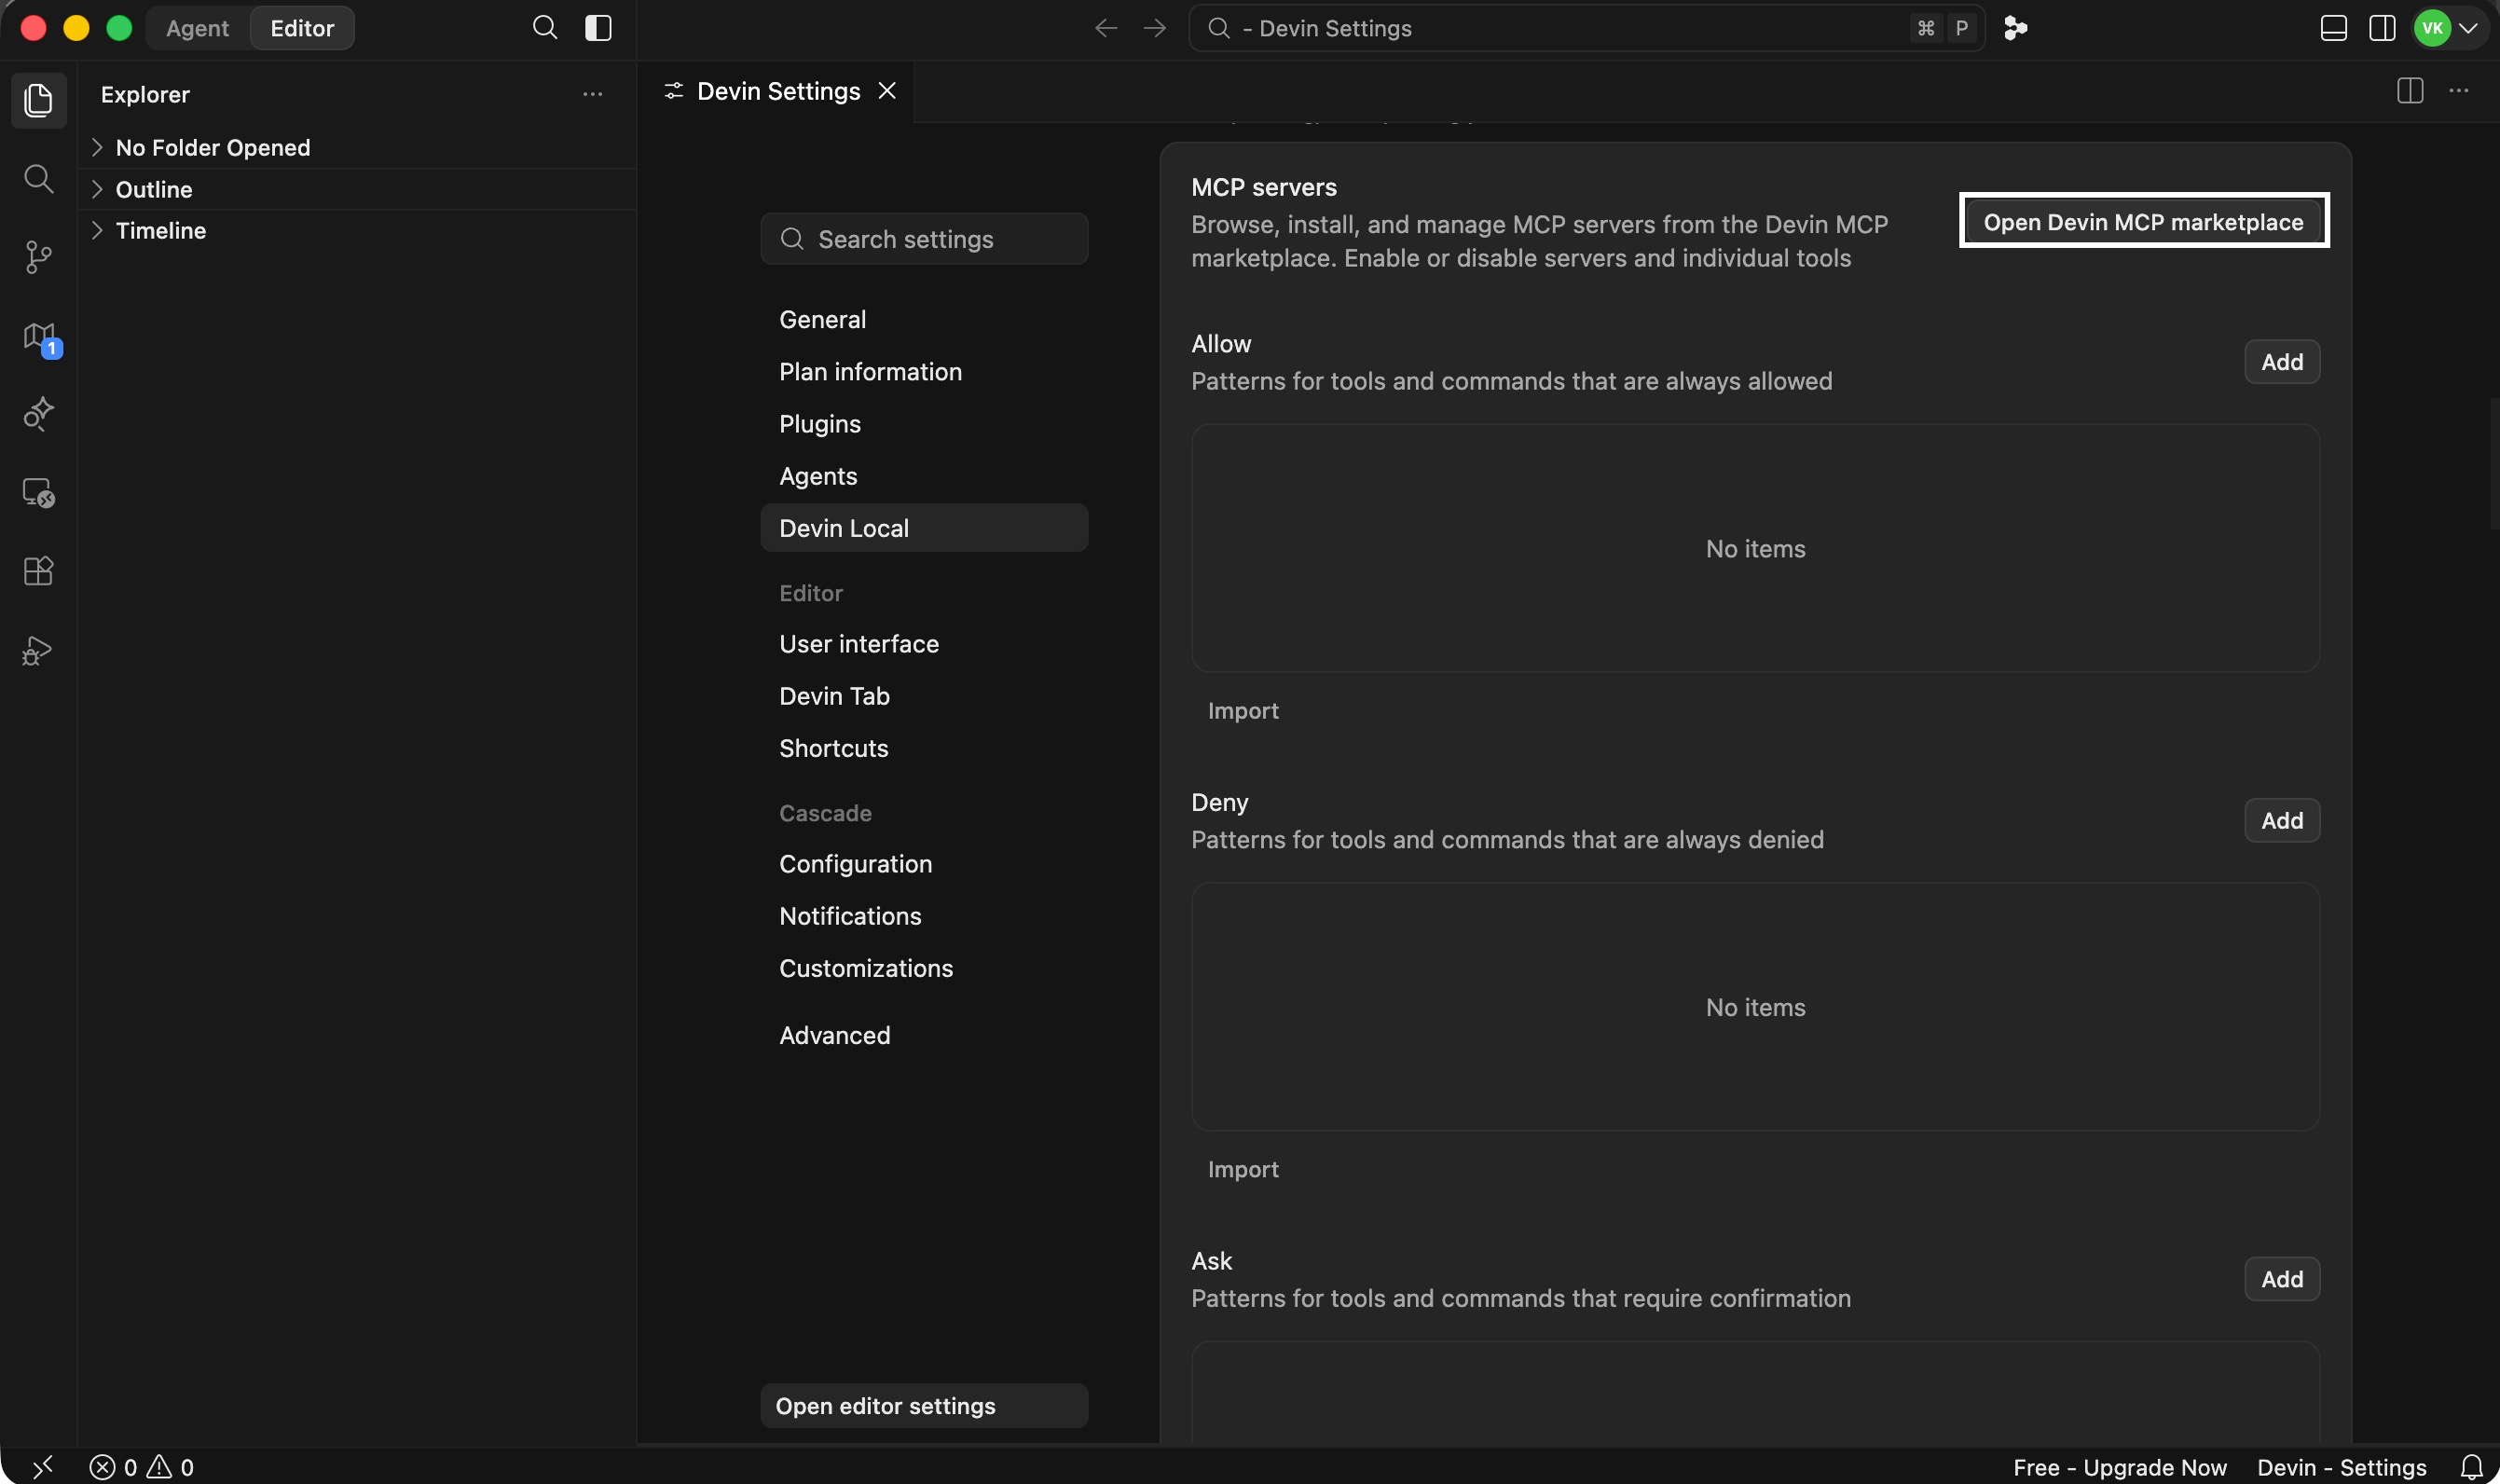Open Advanced settings
This screenshot has width=2500, height=1484.
pyautogui.click(x=924, y=1035)
